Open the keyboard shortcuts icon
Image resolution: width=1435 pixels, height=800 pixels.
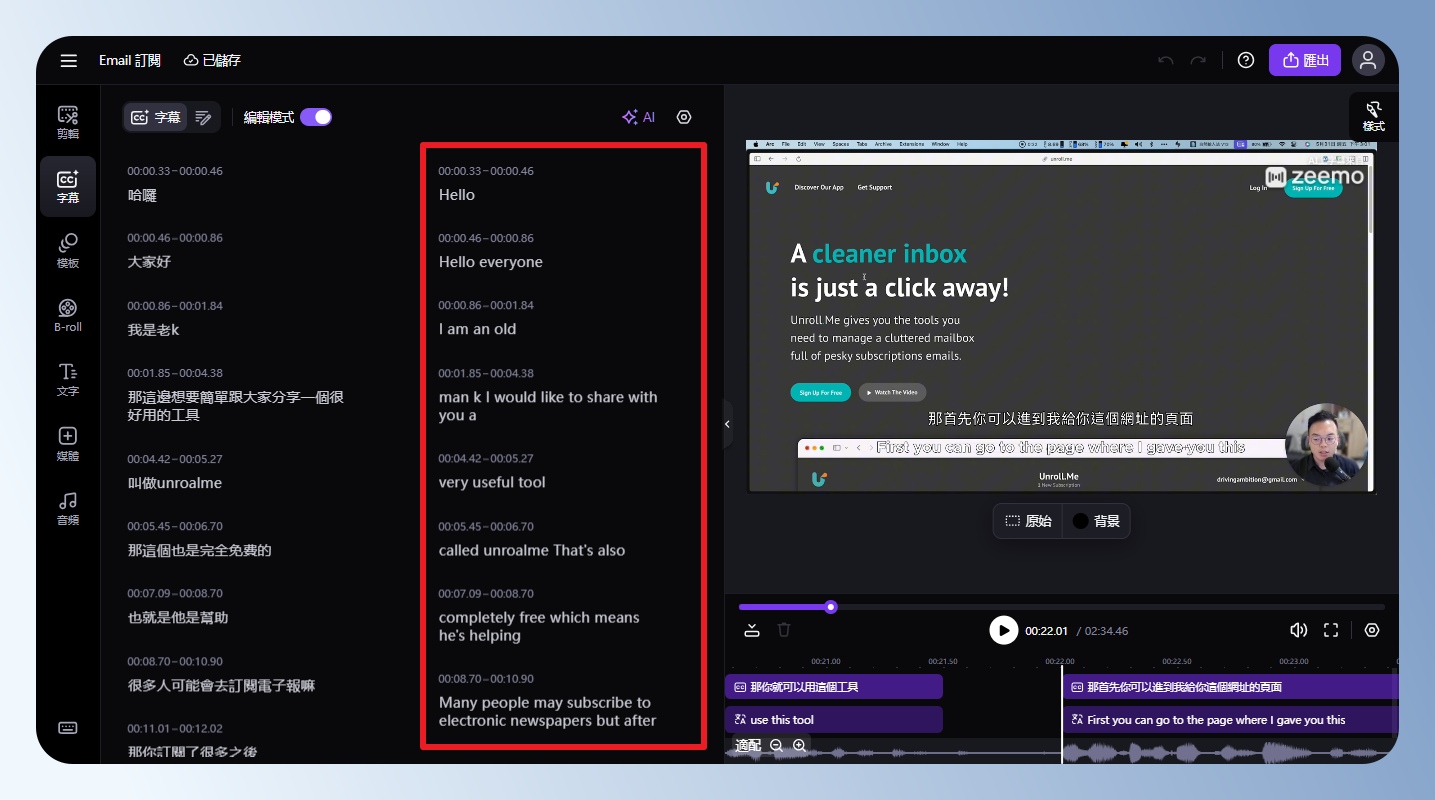pos(68,728)
